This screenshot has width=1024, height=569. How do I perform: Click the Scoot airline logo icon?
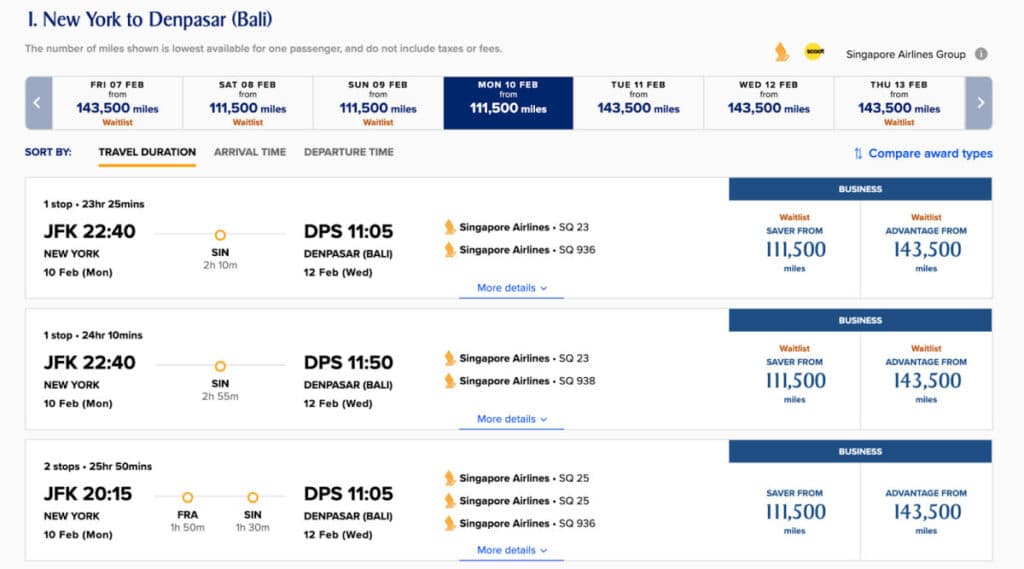[813, 52]
